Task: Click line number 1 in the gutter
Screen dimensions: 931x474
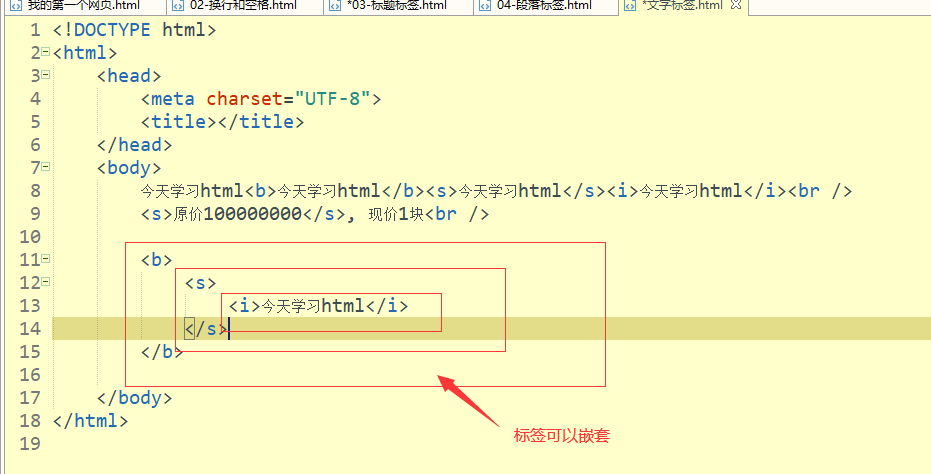Action: pos(35,30)
